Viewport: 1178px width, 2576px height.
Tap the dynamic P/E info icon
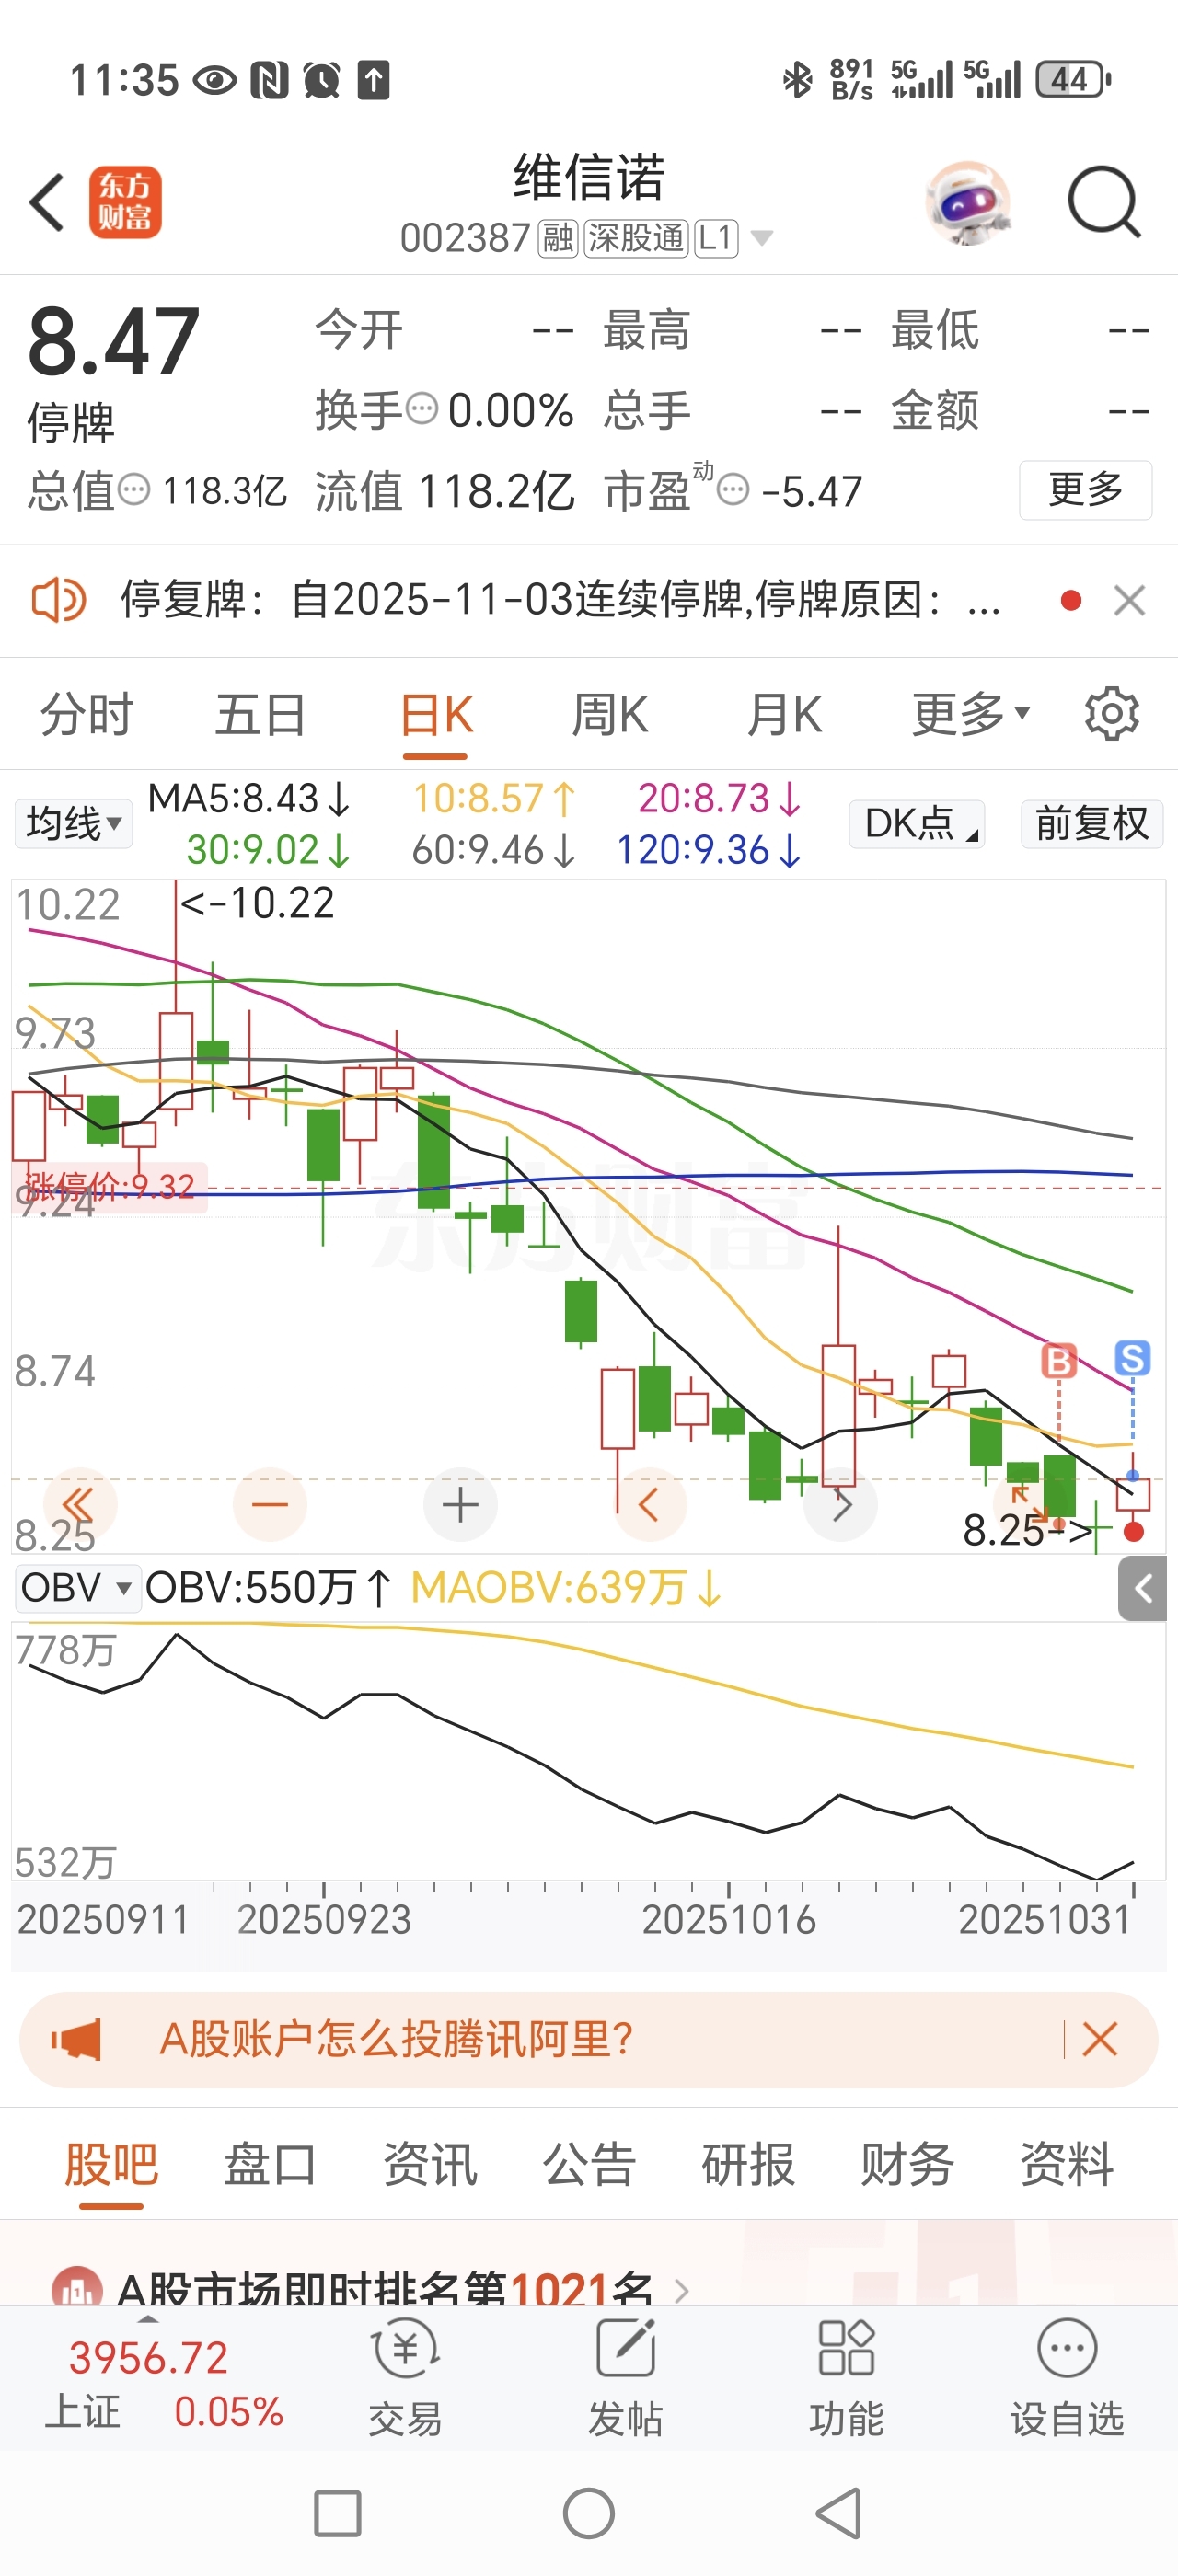click(x=734, y=490)
